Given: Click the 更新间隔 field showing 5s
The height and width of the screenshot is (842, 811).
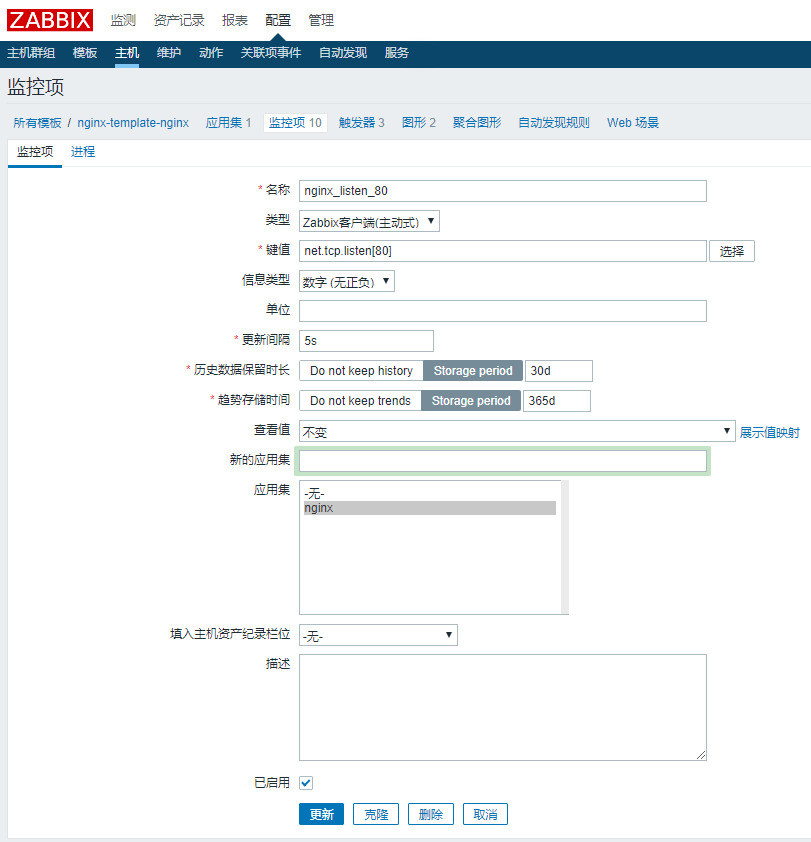Looking at the screenshot, I should point(366,341).
